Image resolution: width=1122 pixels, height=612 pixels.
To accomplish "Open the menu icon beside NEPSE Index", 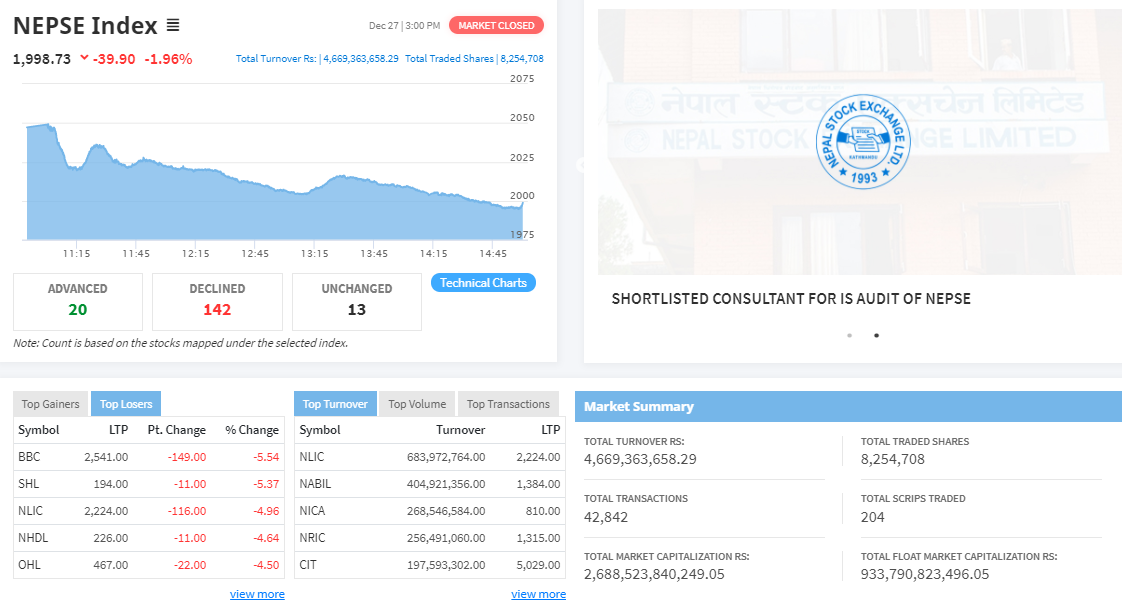I will pos(172,25).
